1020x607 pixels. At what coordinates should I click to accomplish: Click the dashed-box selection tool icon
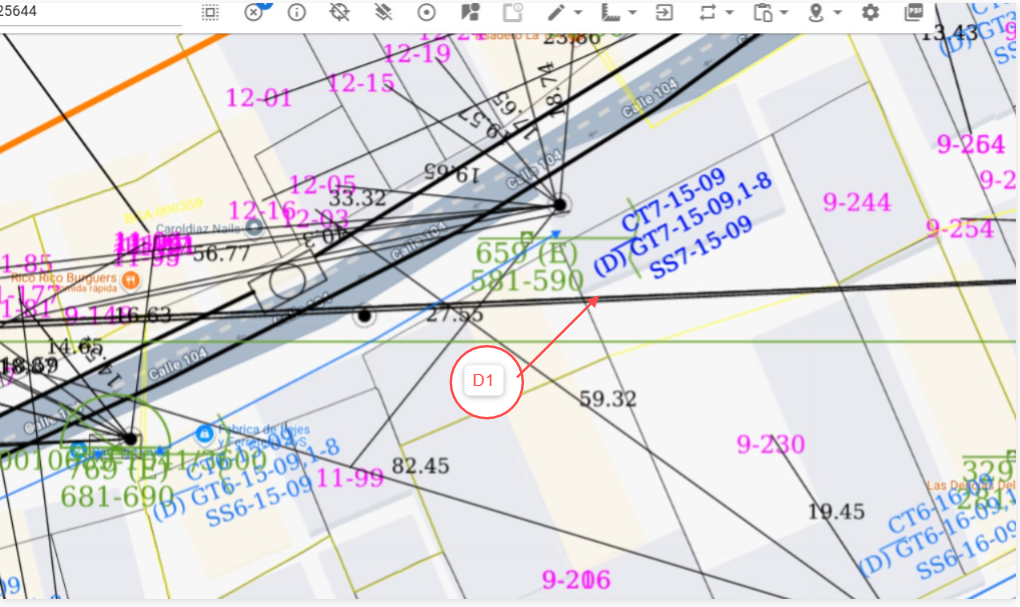tap(210, 12)
